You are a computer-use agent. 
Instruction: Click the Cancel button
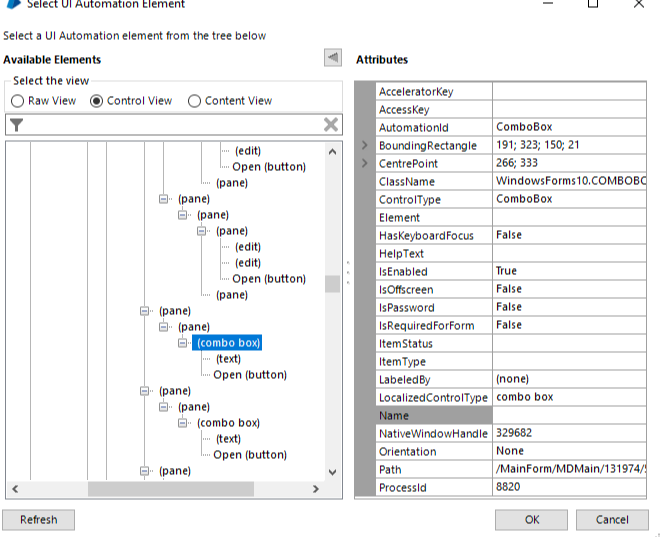coord(612,520)
